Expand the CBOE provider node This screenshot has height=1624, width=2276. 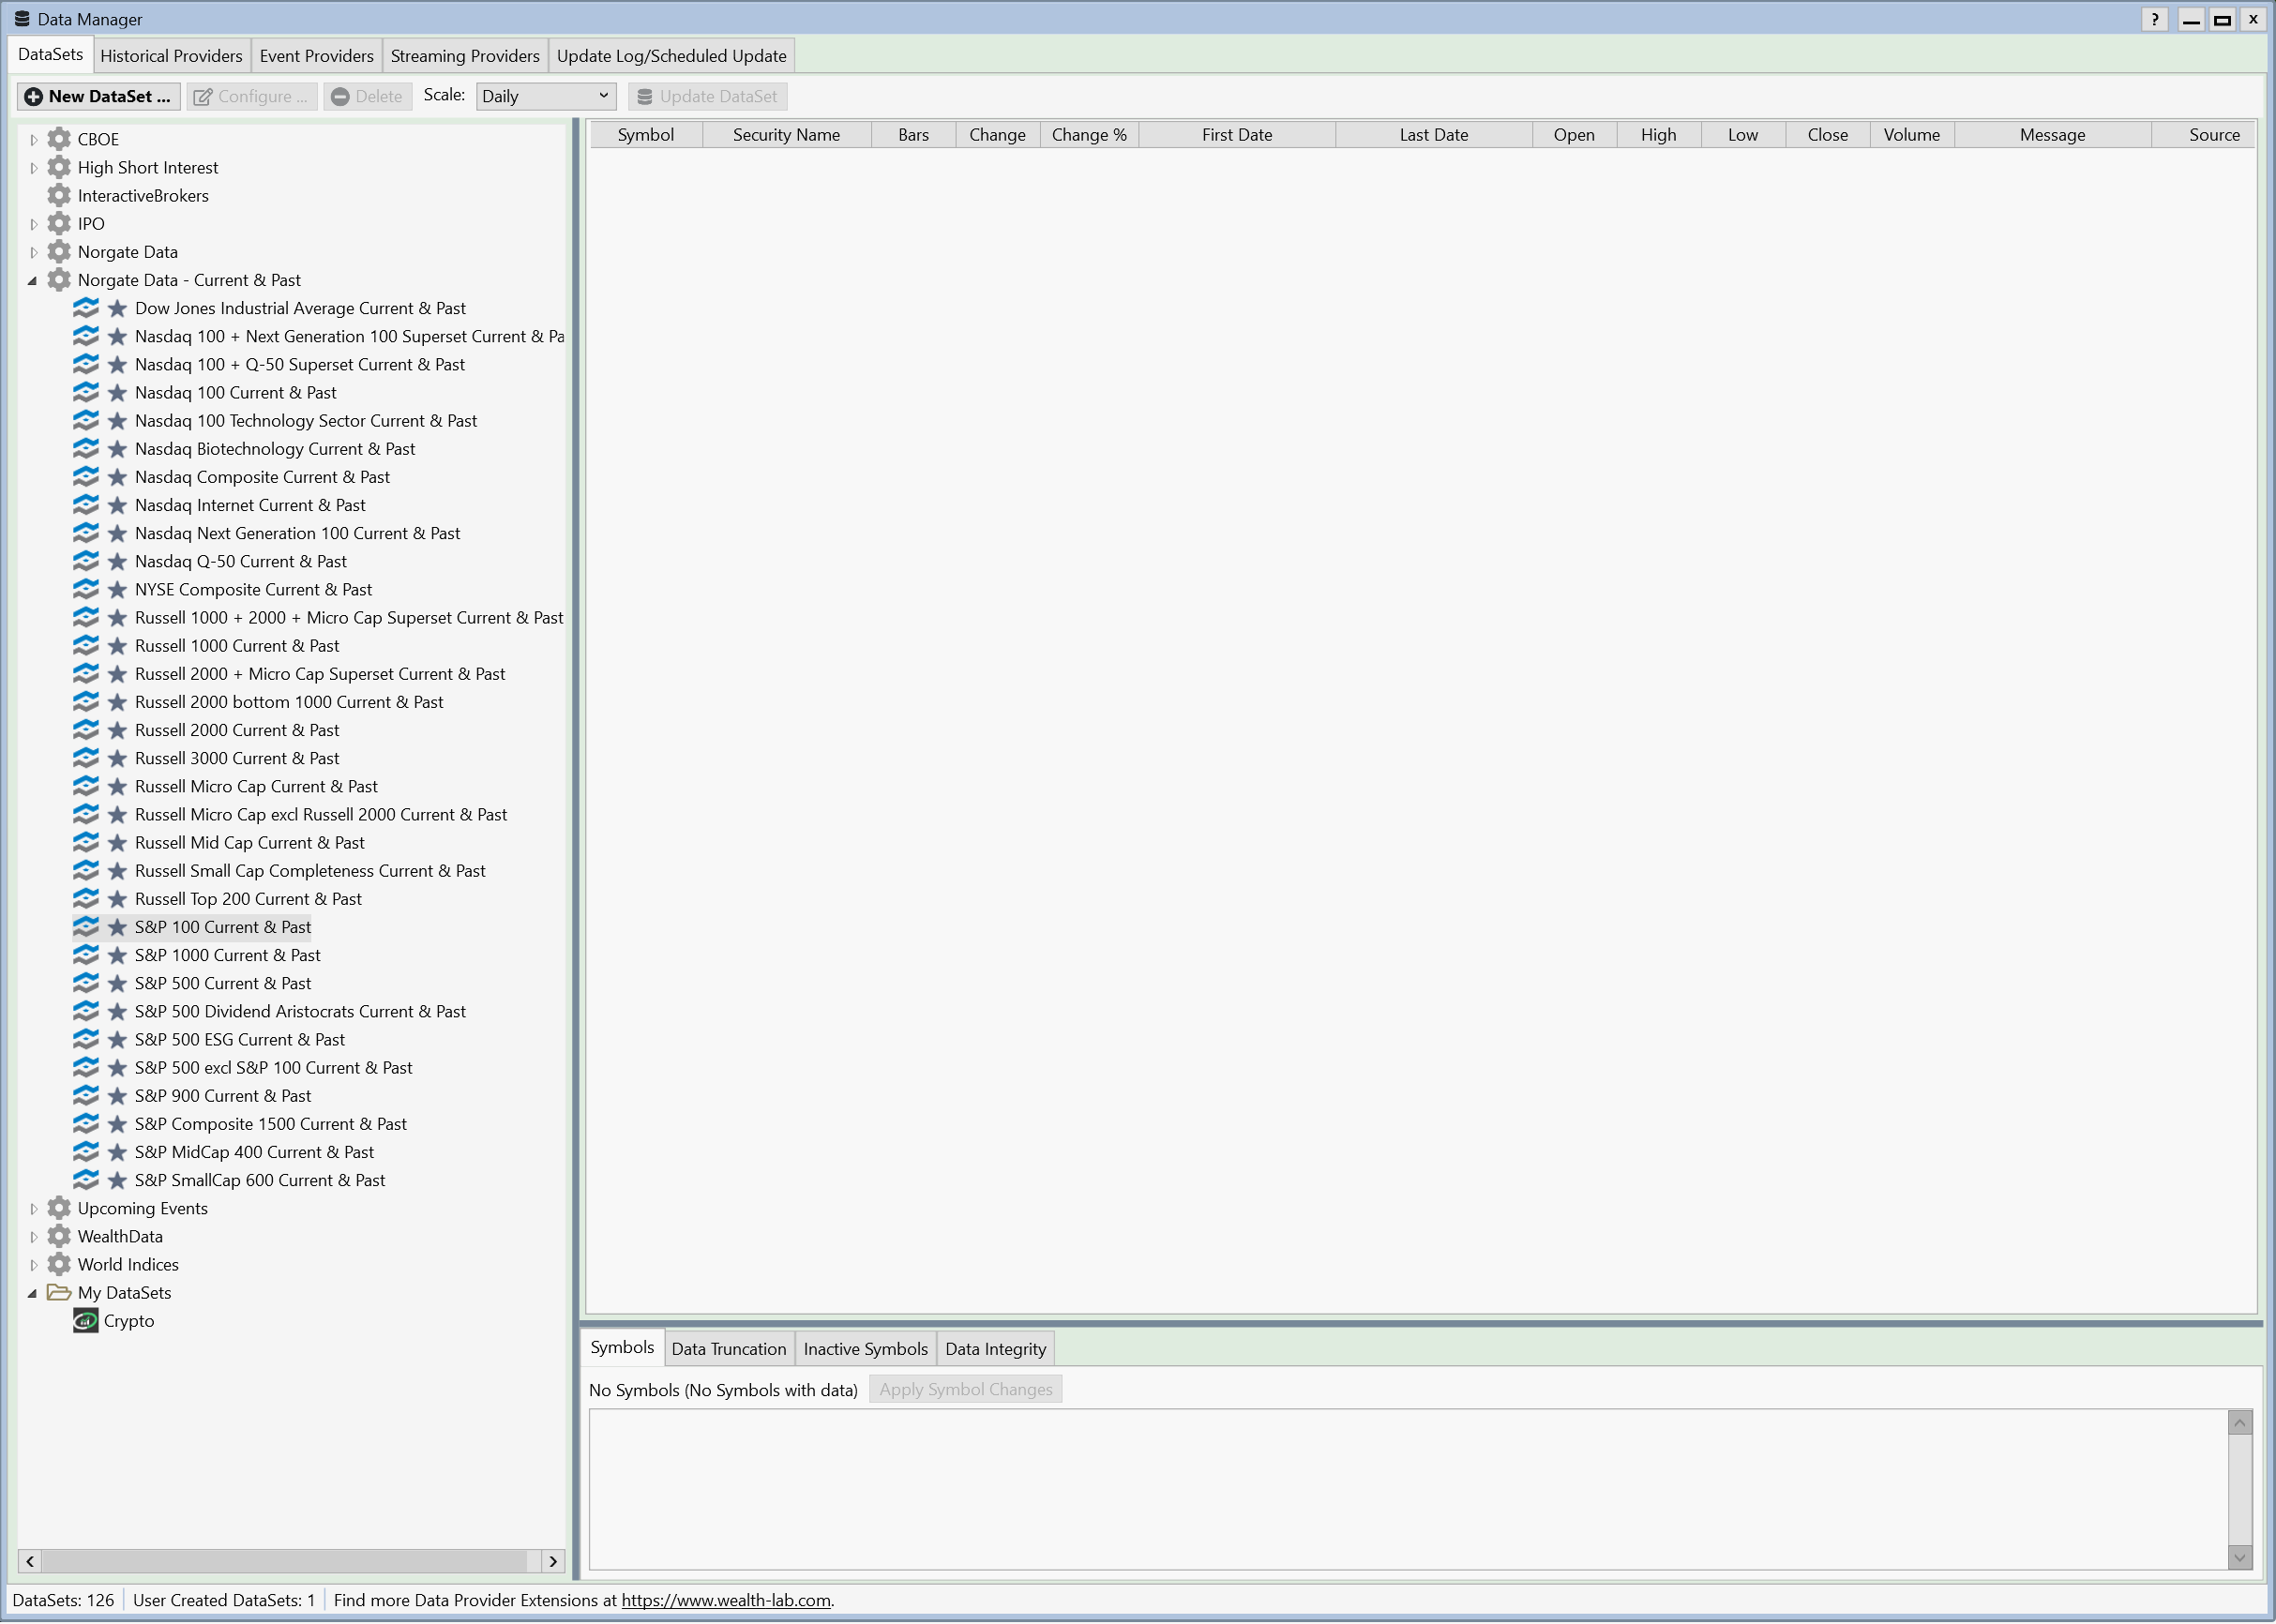click(33, 139)
